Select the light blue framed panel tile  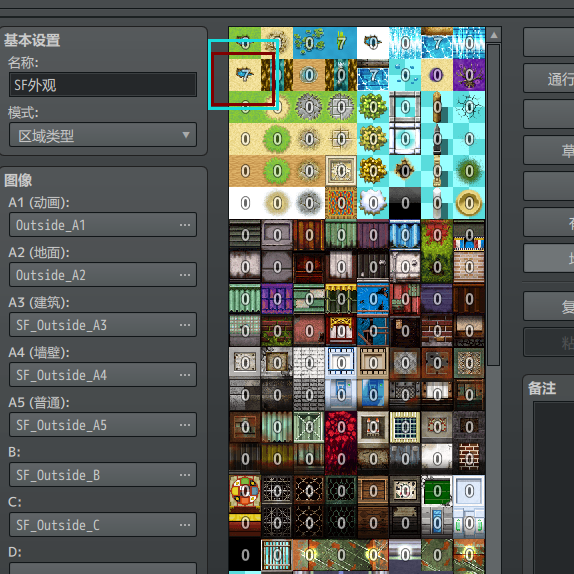(x=469, y=491)
